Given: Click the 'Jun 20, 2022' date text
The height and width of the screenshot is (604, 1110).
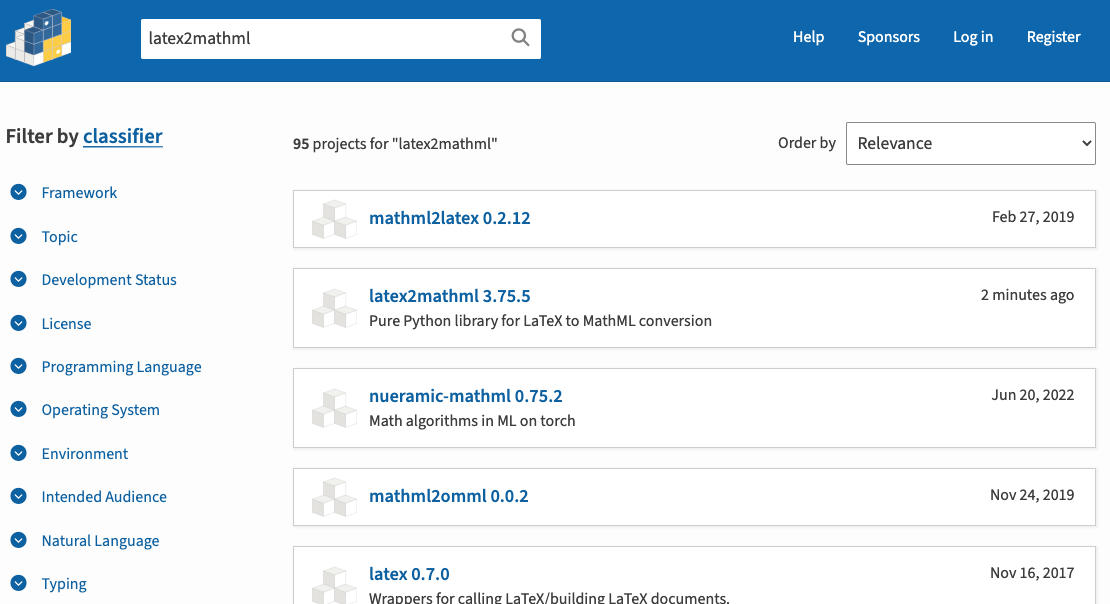Looking at the screenshot, I should point(1033,394).
